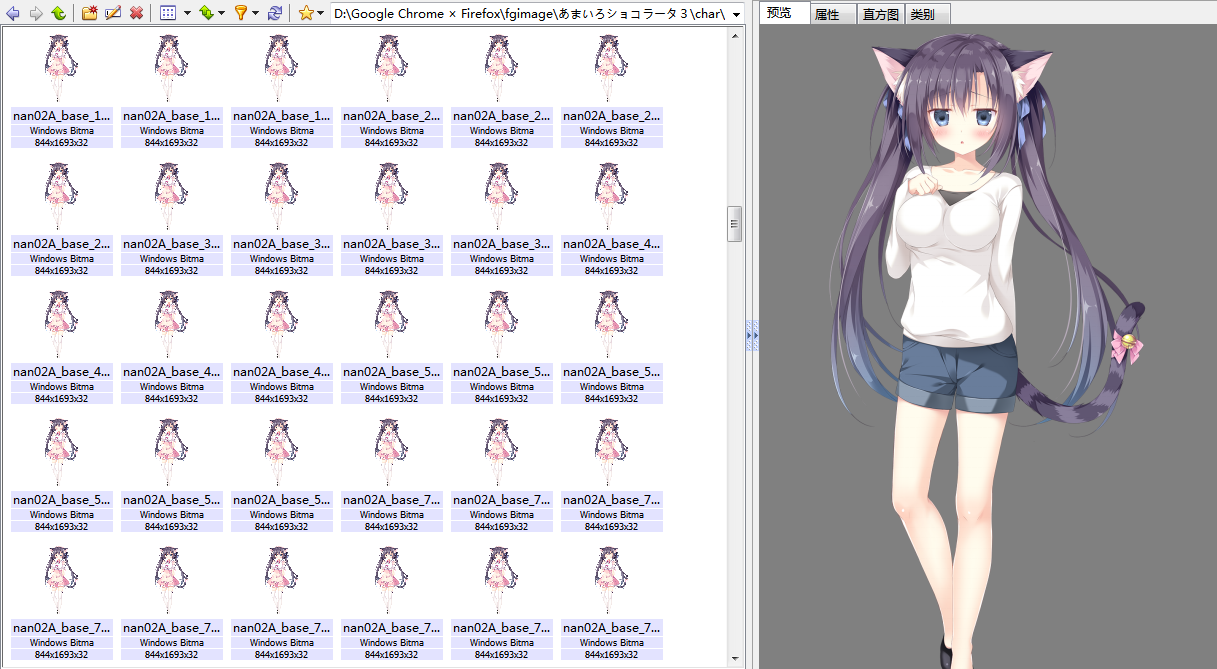The image size is (1217, 669).
Task: Click the thumbnail view mode icon
Action: point(168,14)
